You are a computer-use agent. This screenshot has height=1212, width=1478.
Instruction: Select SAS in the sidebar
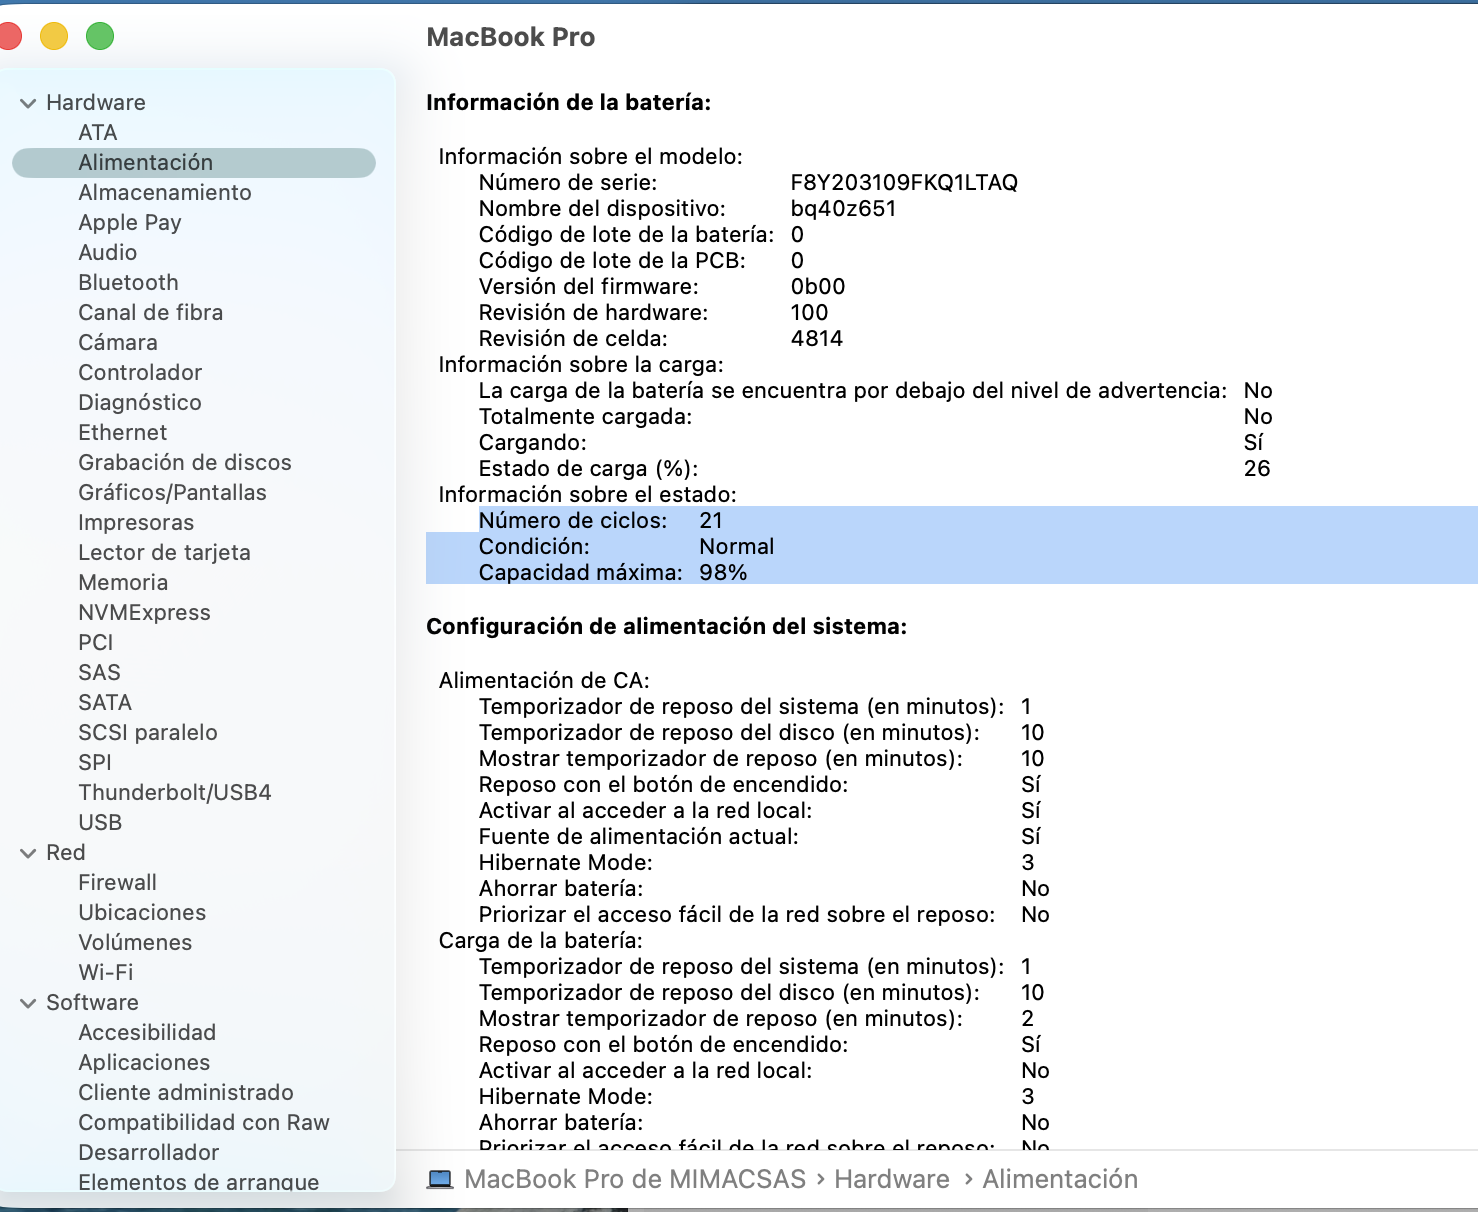click(x=99, y=673)
